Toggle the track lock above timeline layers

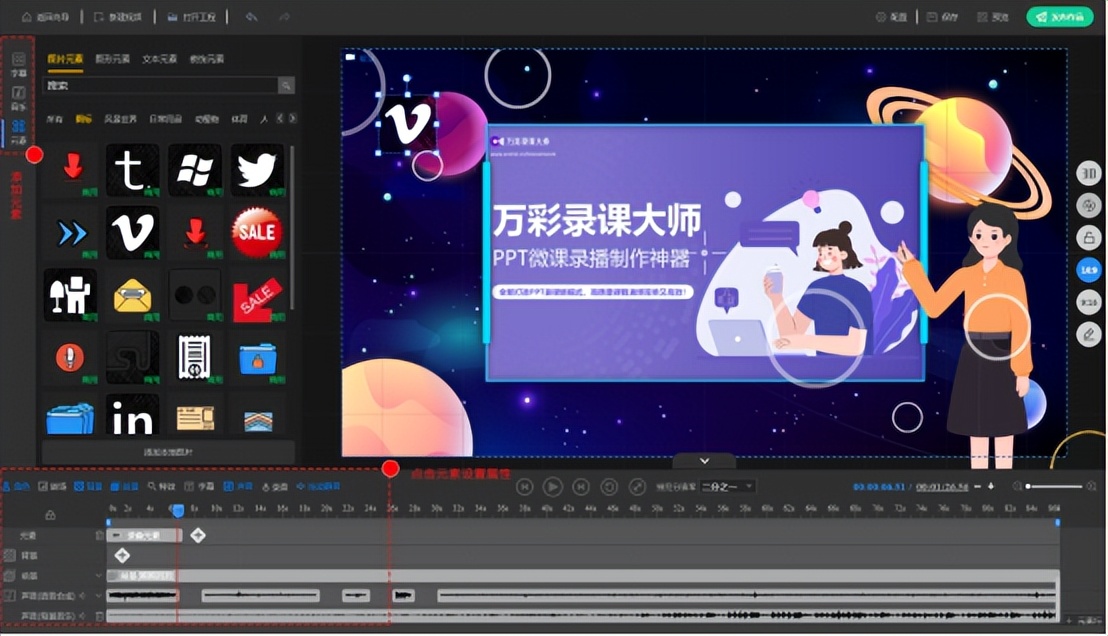coord(53,515)
